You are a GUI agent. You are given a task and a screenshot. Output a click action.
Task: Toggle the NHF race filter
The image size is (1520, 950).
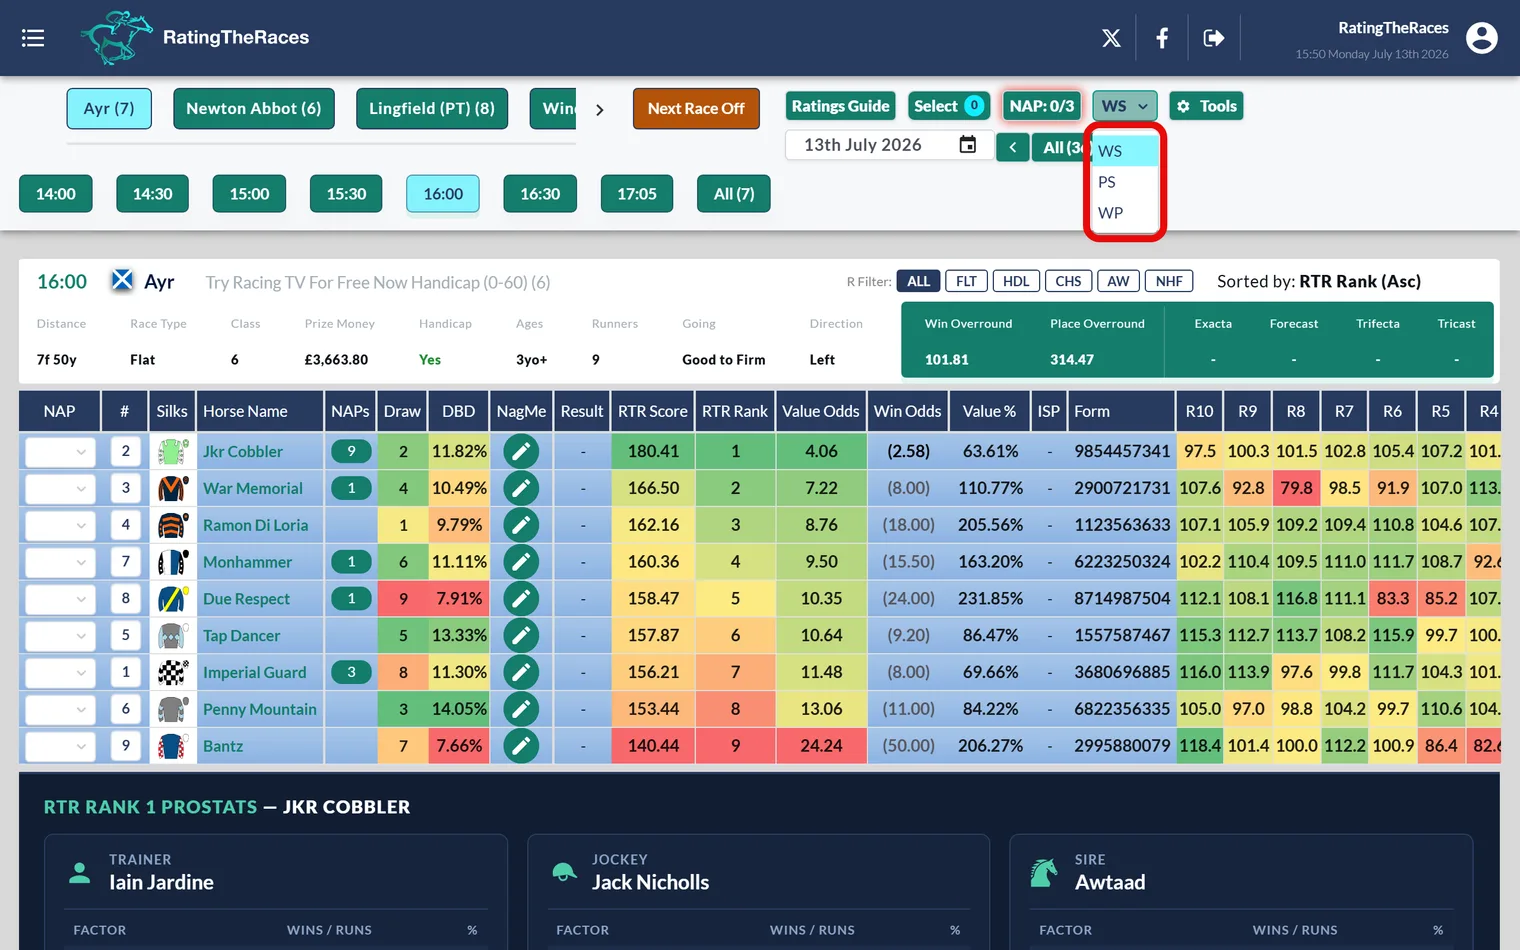(1169, 281)
